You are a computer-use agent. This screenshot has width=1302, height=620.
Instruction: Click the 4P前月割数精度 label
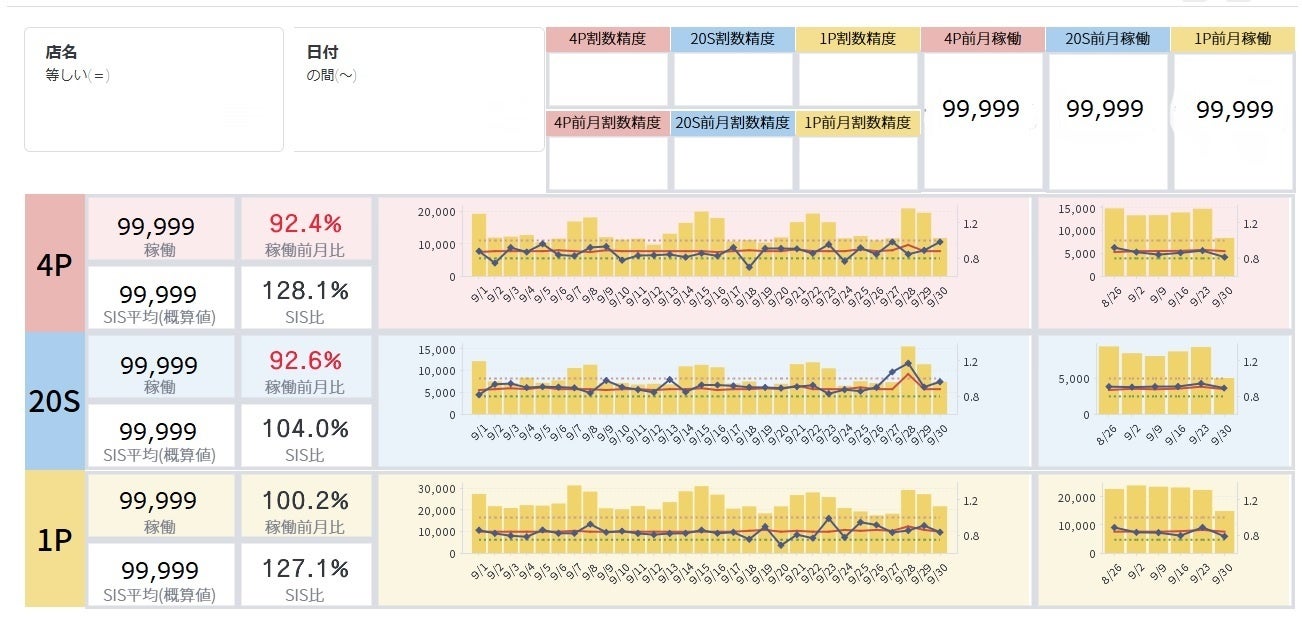[607, 123]
